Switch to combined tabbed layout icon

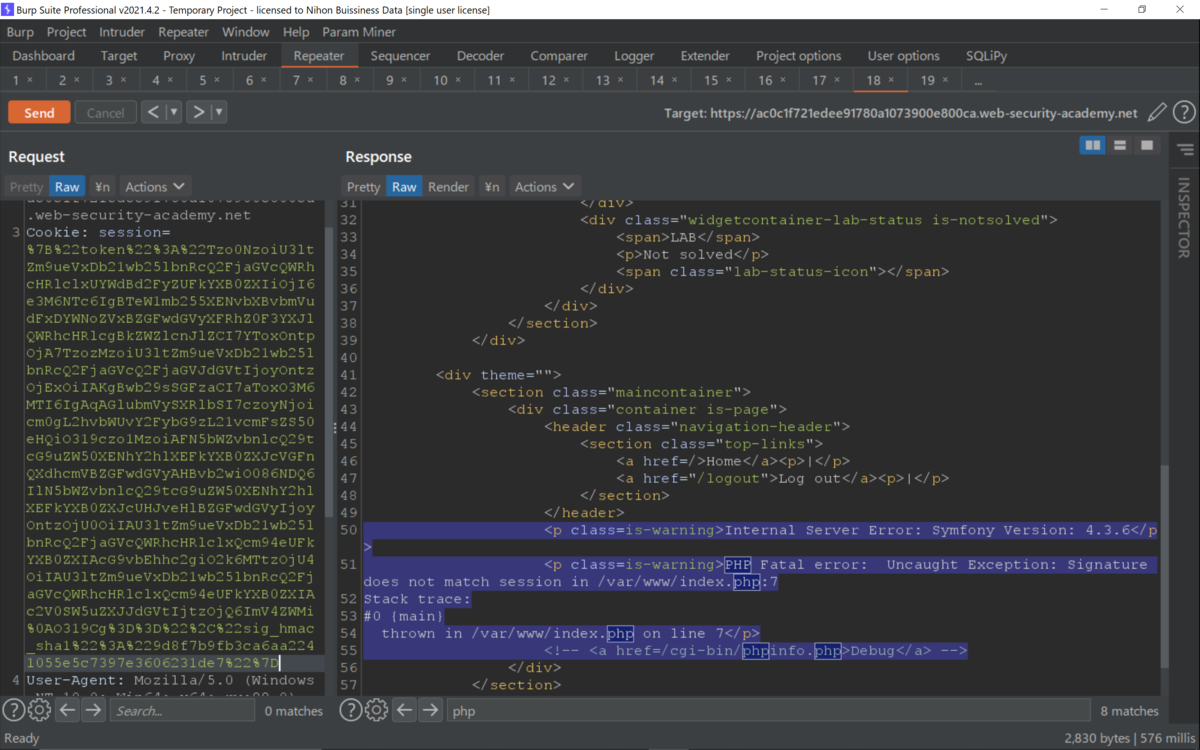1147,146
